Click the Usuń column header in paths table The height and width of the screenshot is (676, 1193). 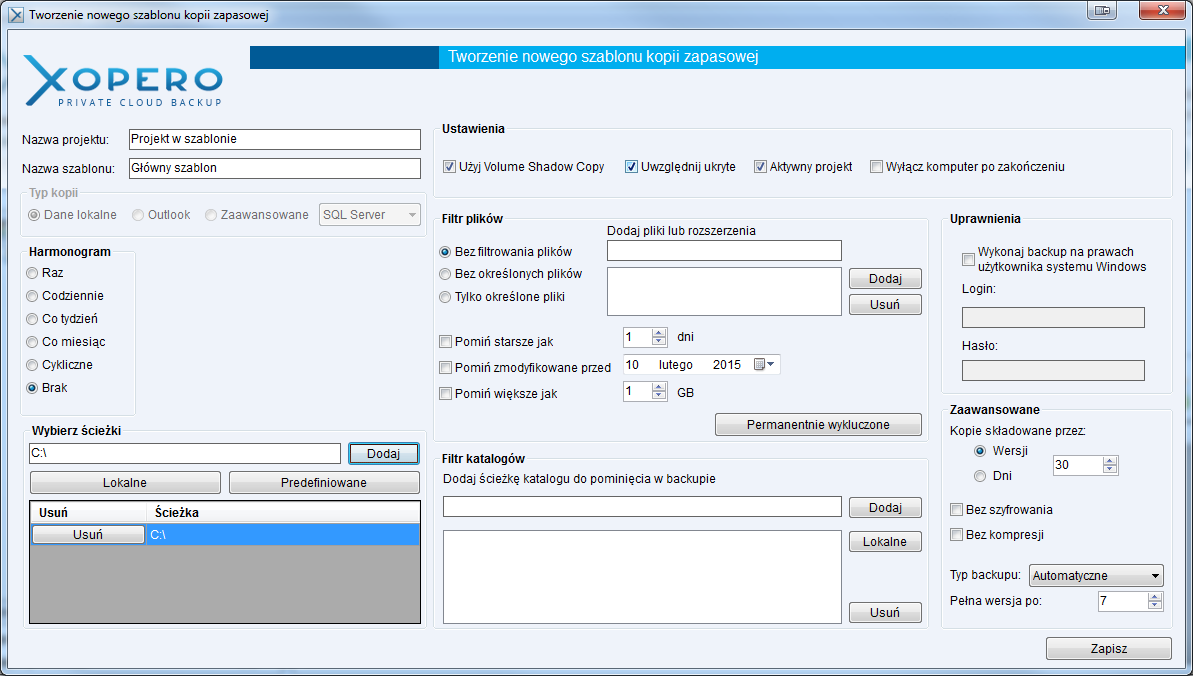coord(88,512)
